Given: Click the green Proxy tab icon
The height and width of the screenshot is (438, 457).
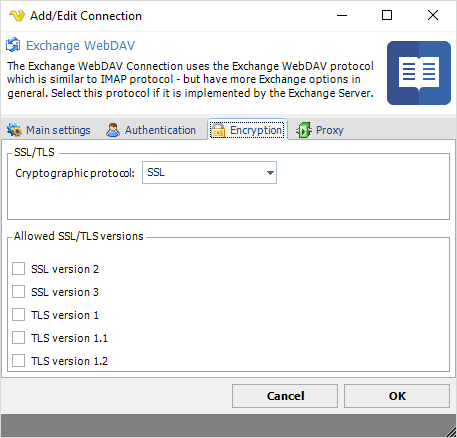Looking at the screenshot, I should [304, 130].
